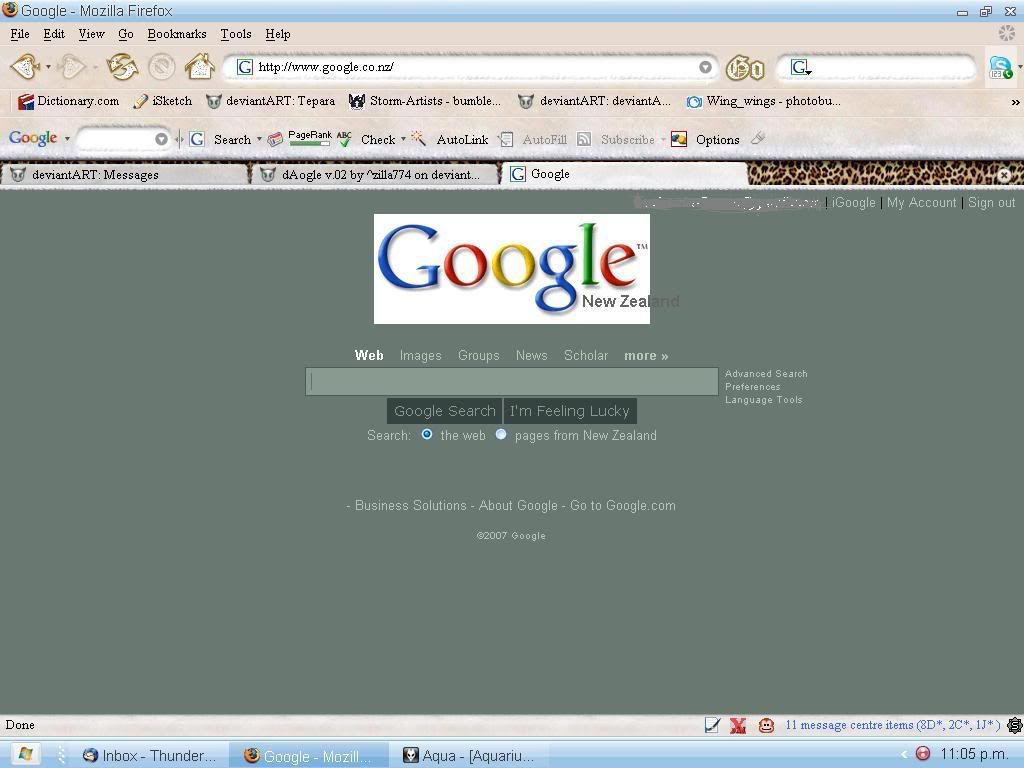1024x768 pixels.
Task: Open the Edit menu
Action: pyautogui.click(x=54, y=34)
